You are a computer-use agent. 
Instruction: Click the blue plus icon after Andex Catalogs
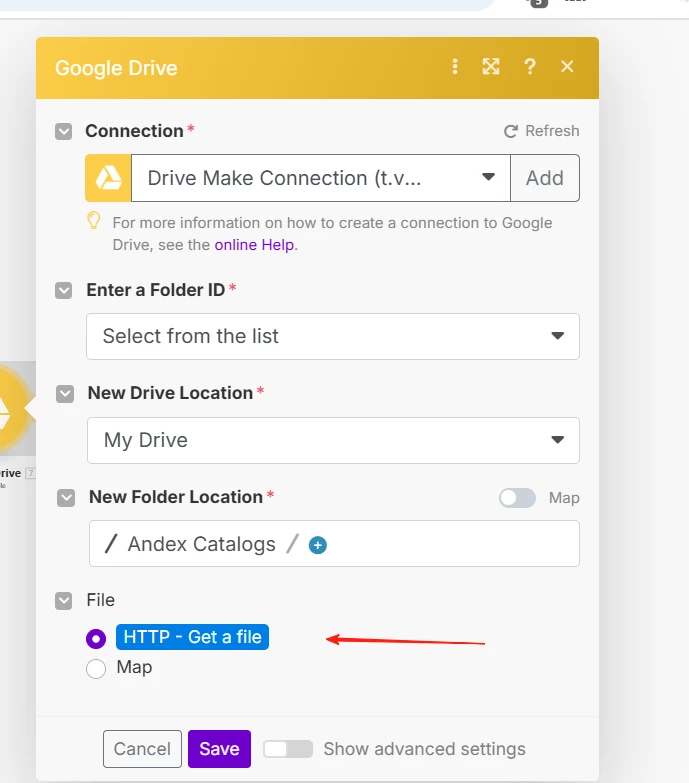click(x=318, y=545)
